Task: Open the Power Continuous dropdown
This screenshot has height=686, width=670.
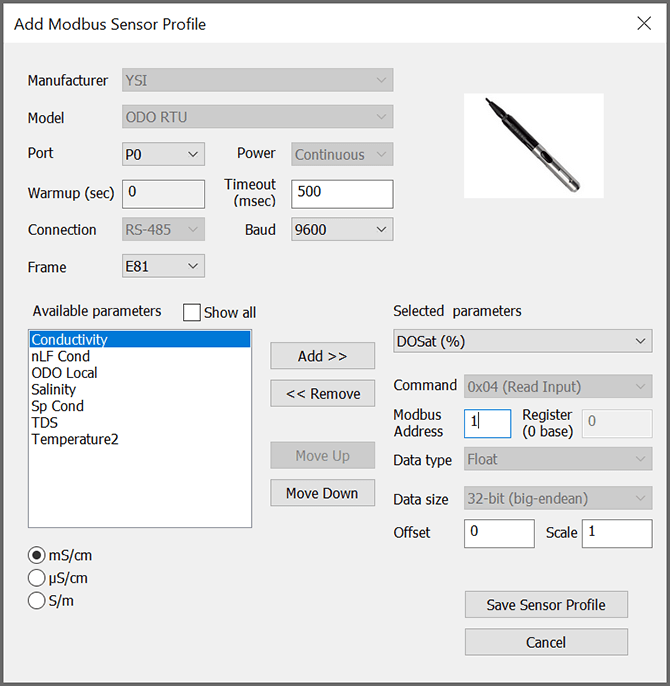Action: (342, 154)
